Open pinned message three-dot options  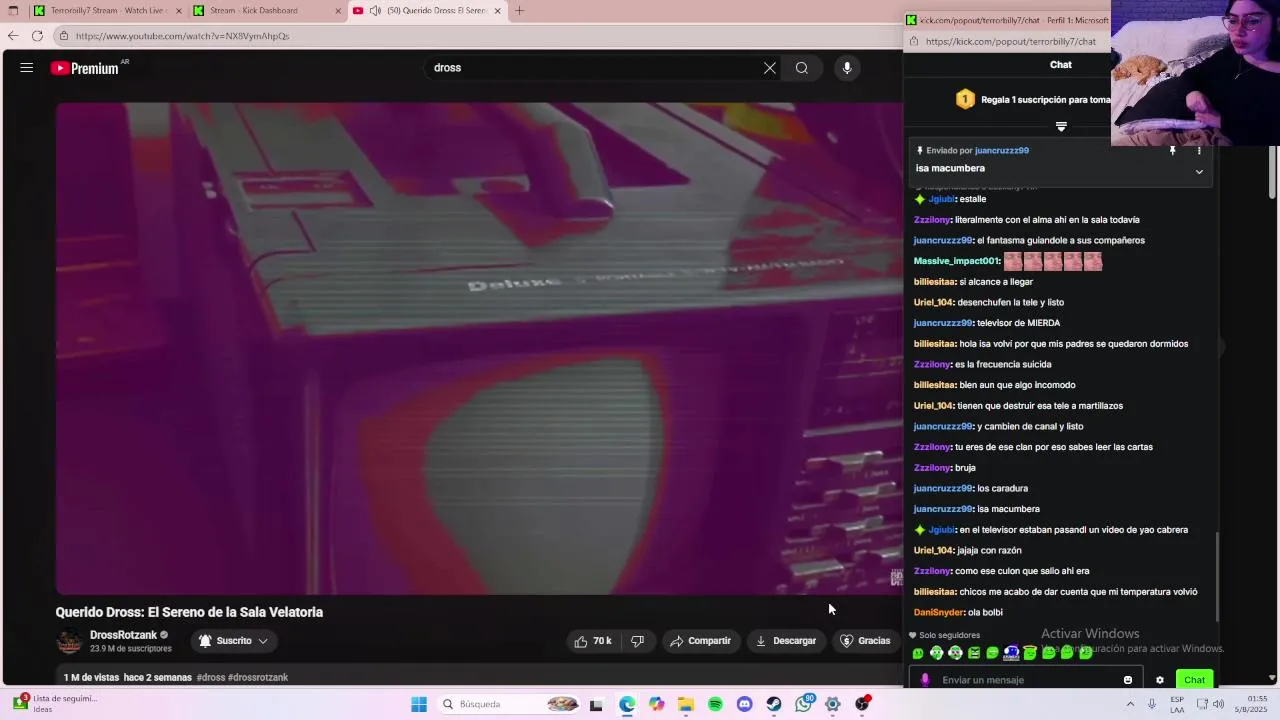pos(1199,151)
